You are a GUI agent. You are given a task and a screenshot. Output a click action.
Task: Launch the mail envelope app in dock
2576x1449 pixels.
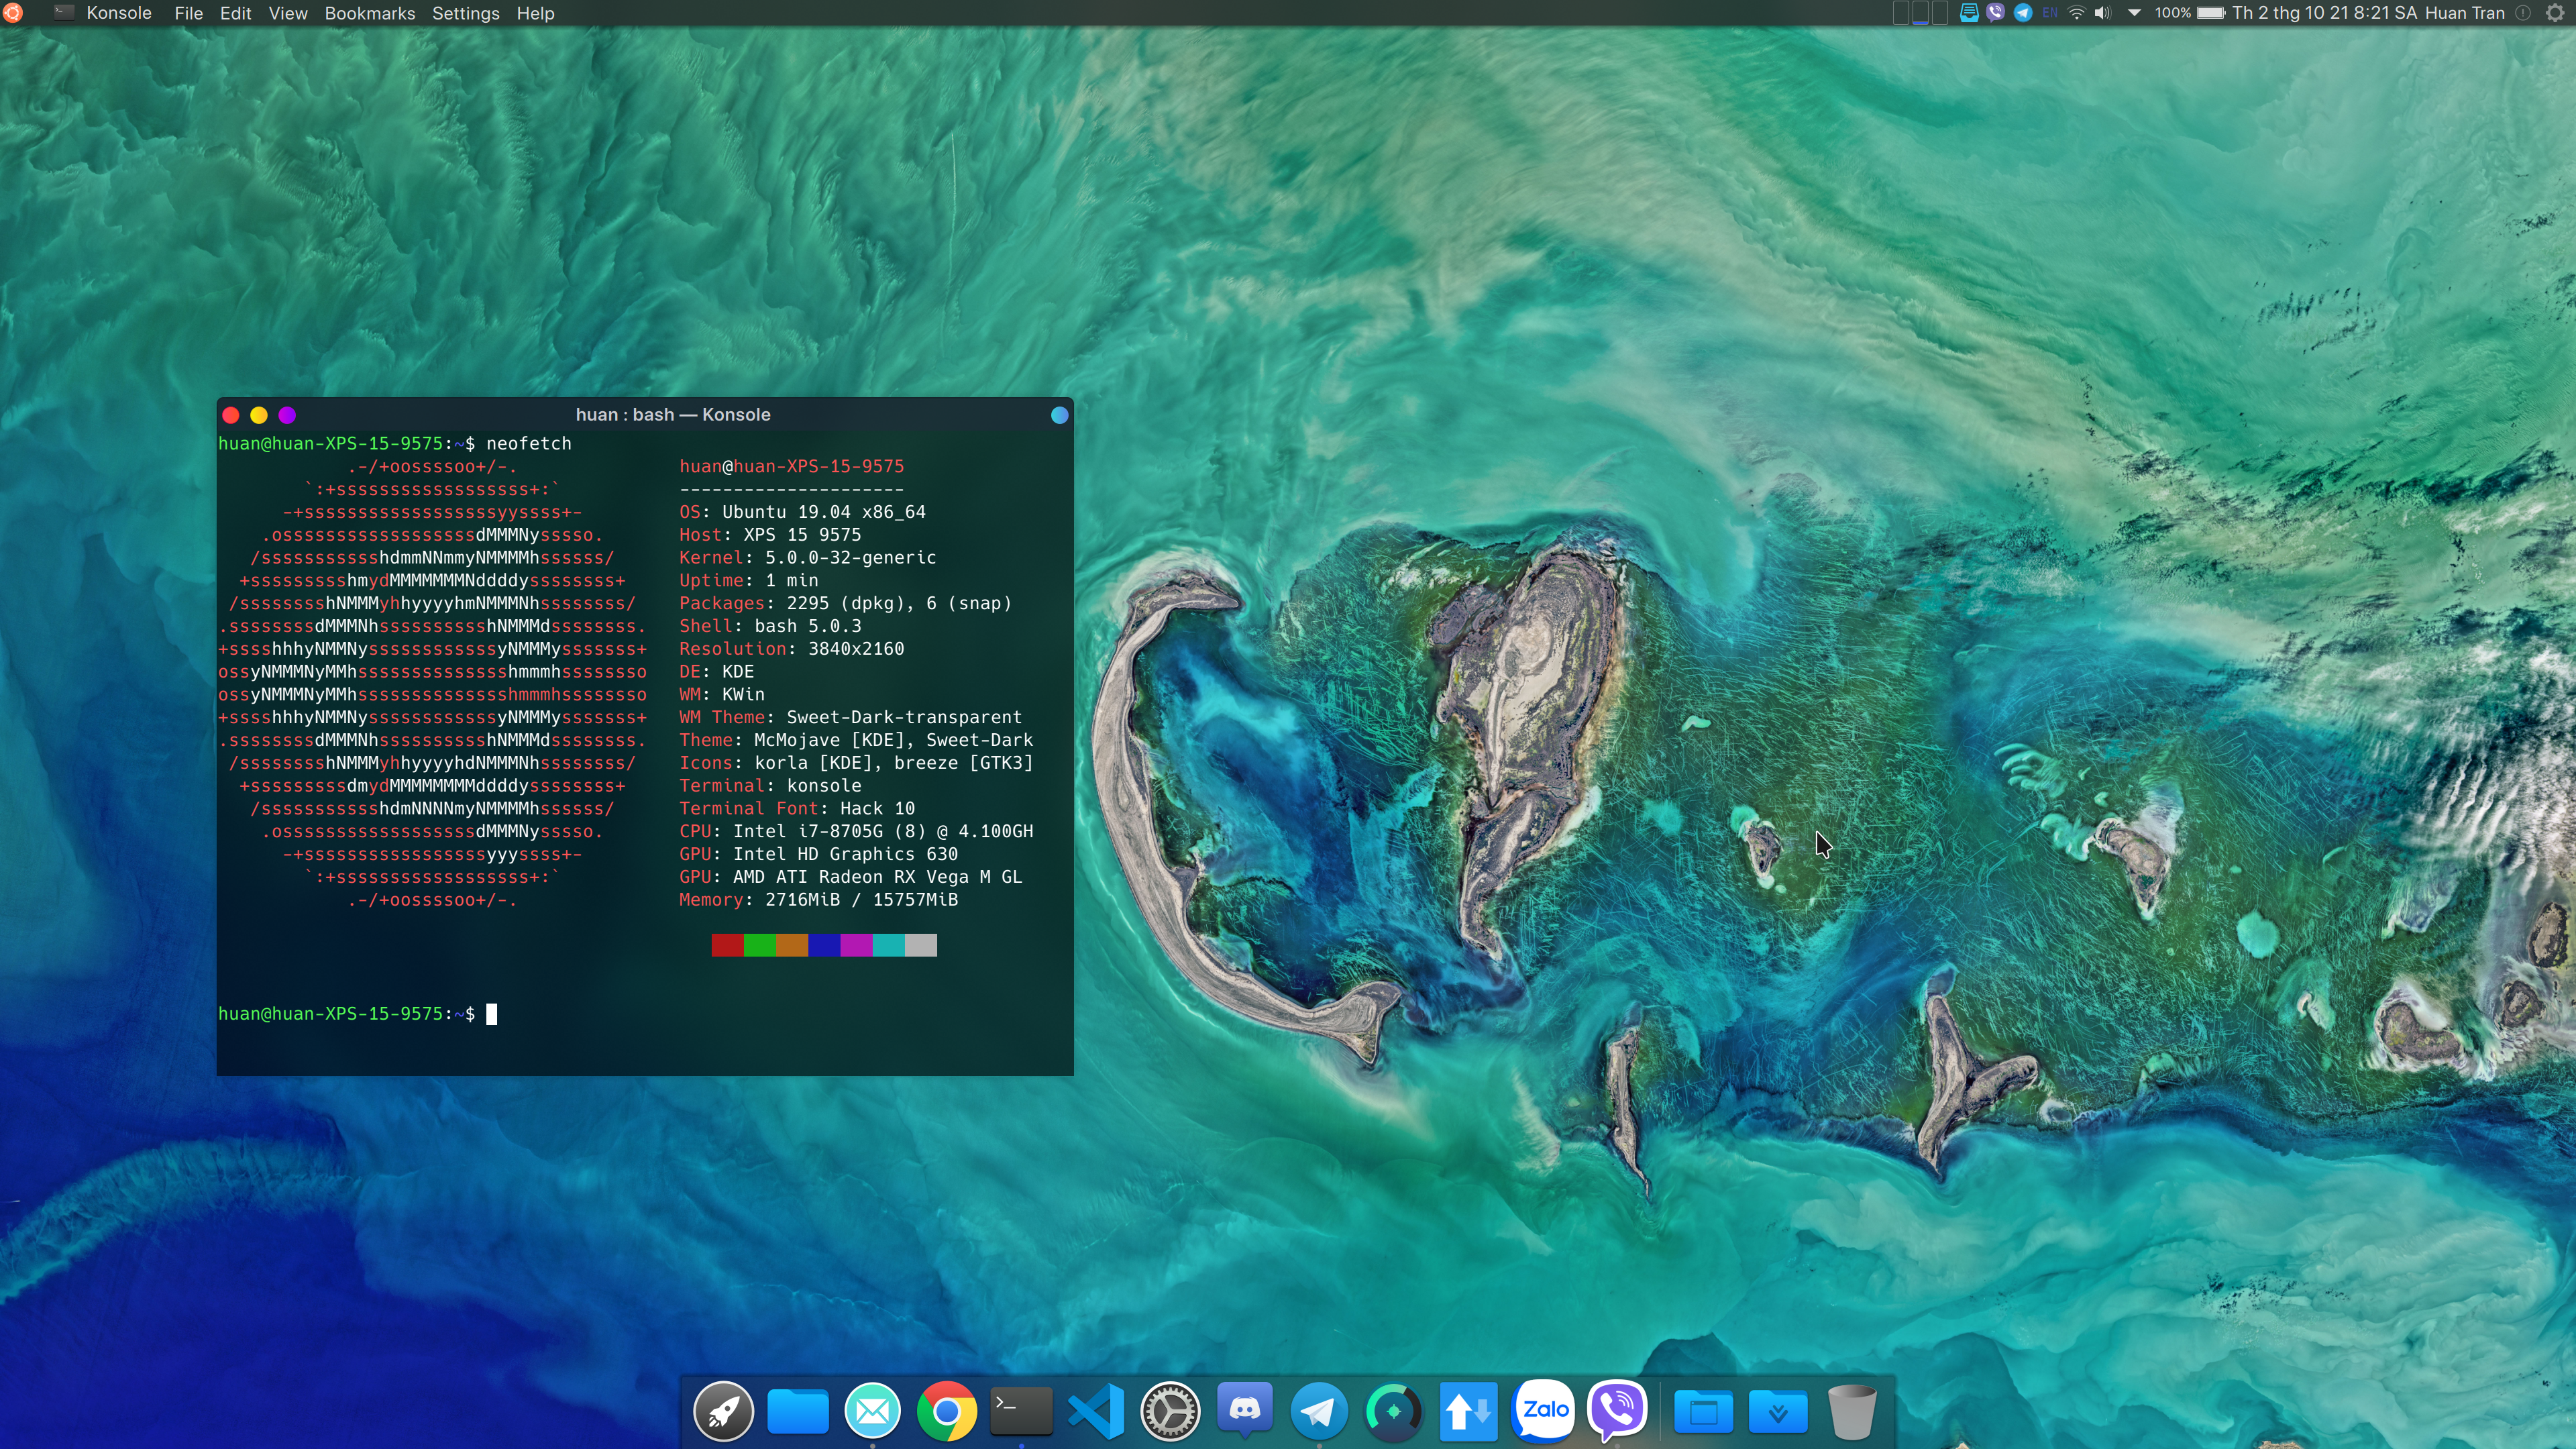pyautogui.click(x=872, y=1411)
